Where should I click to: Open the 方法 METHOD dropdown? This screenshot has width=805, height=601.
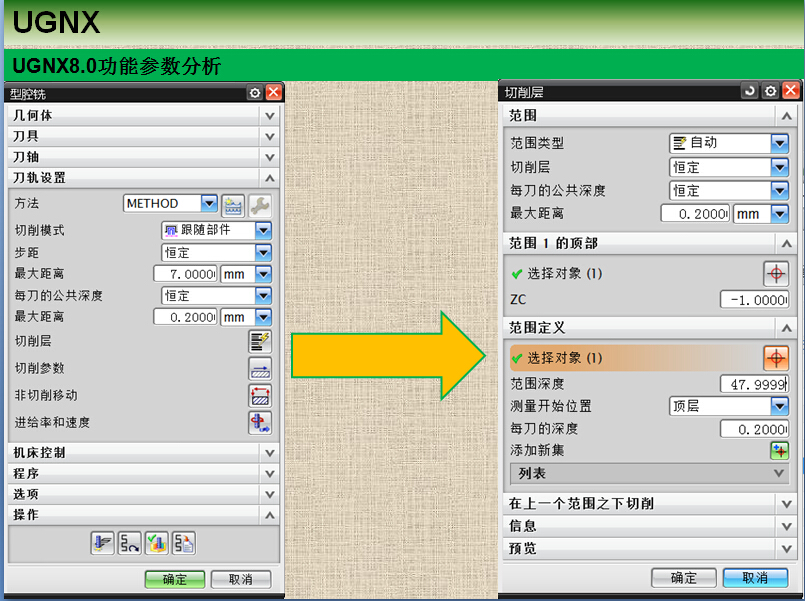[x=209, y=204]
